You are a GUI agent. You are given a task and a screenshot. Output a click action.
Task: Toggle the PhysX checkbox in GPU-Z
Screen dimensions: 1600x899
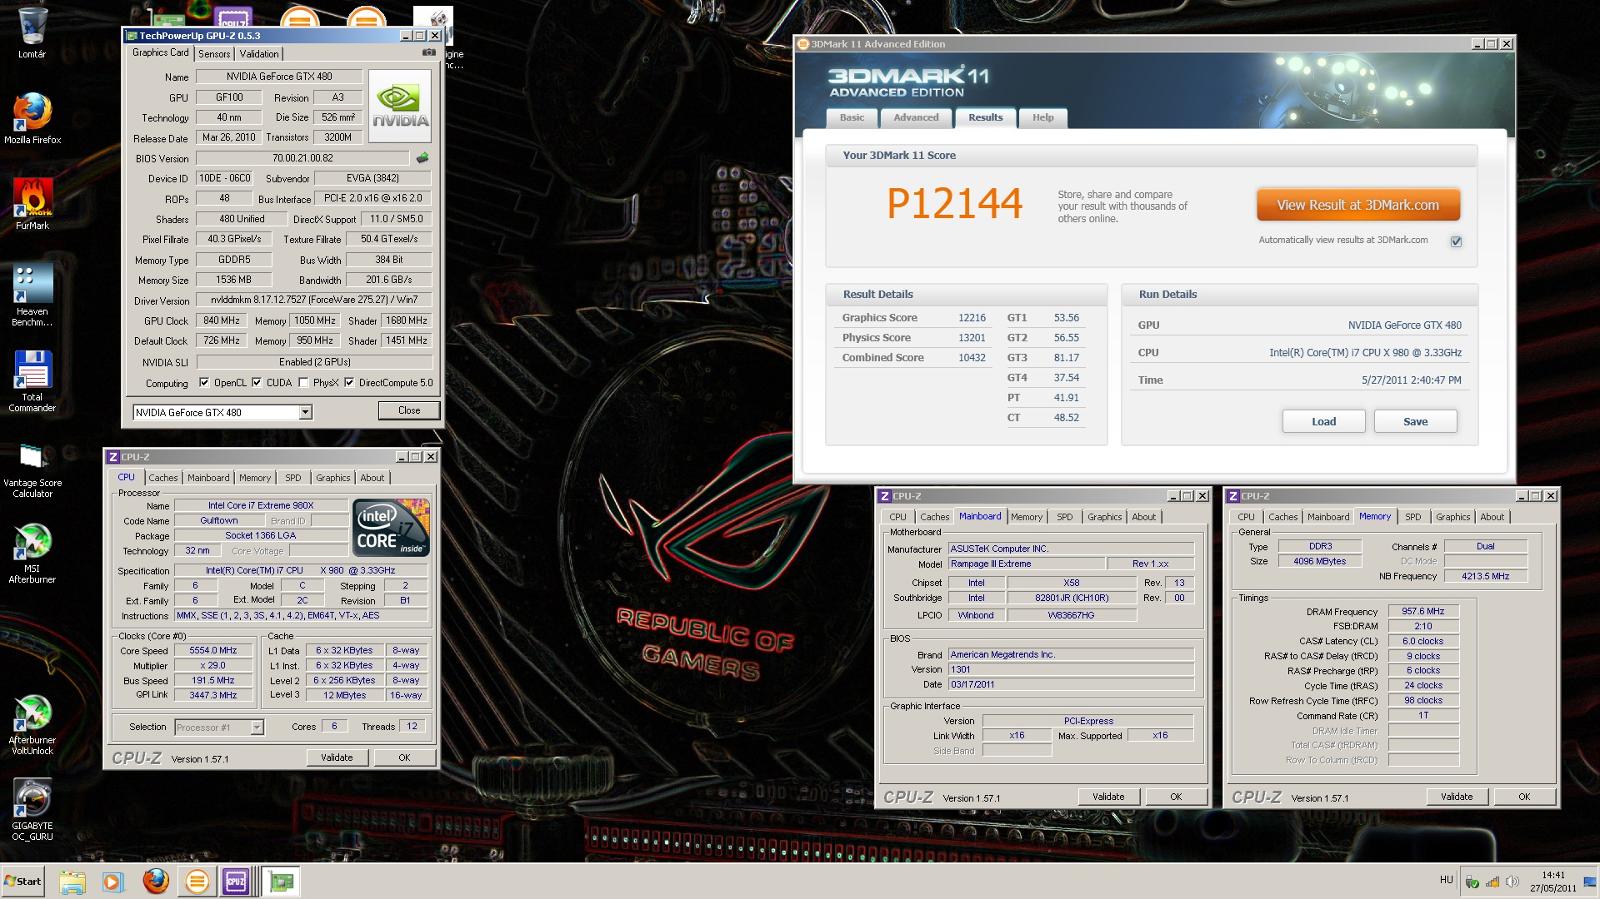(303, 382)
